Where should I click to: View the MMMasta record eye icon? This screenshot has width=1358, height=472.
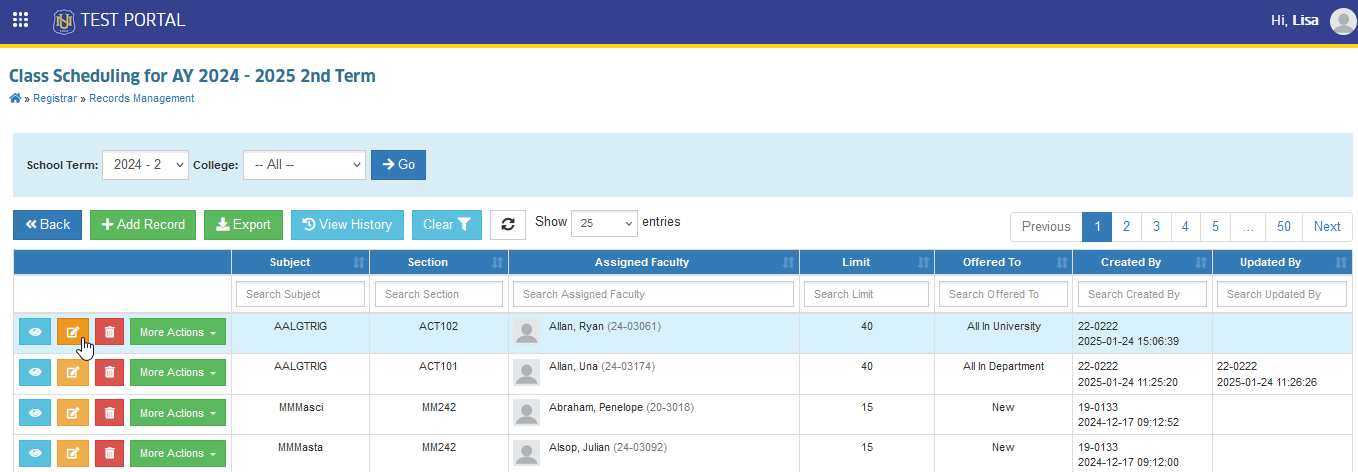point(35,453)
